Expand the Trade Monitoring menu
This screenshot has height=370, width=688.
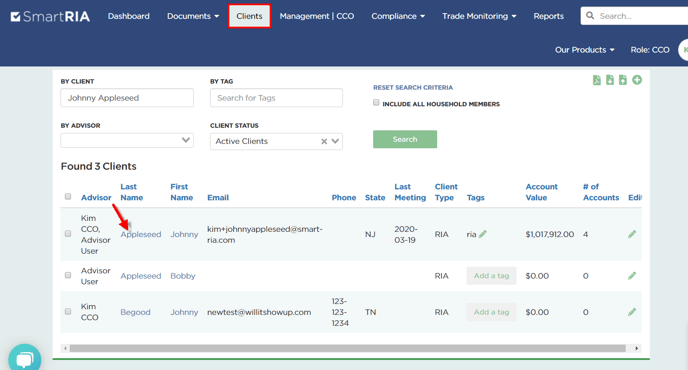tap(479, 16)
